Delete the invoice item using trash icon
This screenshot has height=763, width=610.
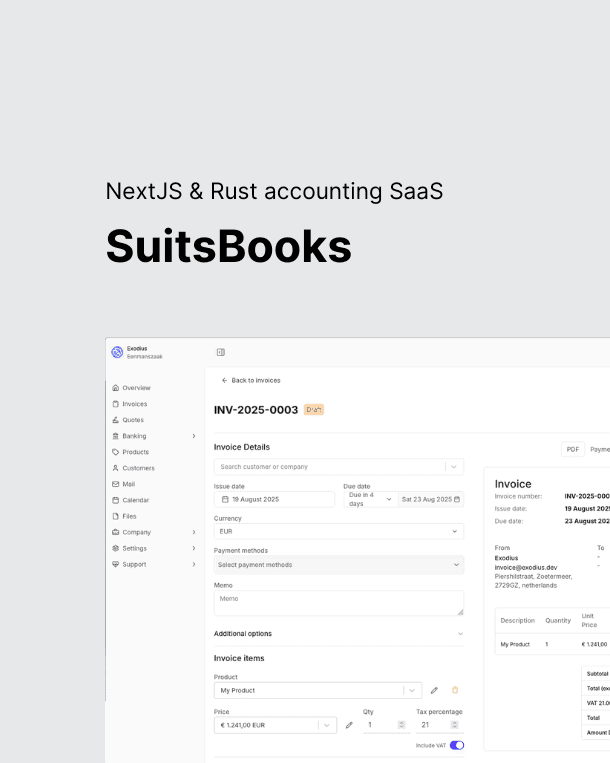pyautogui.click(x=455, y=690)
